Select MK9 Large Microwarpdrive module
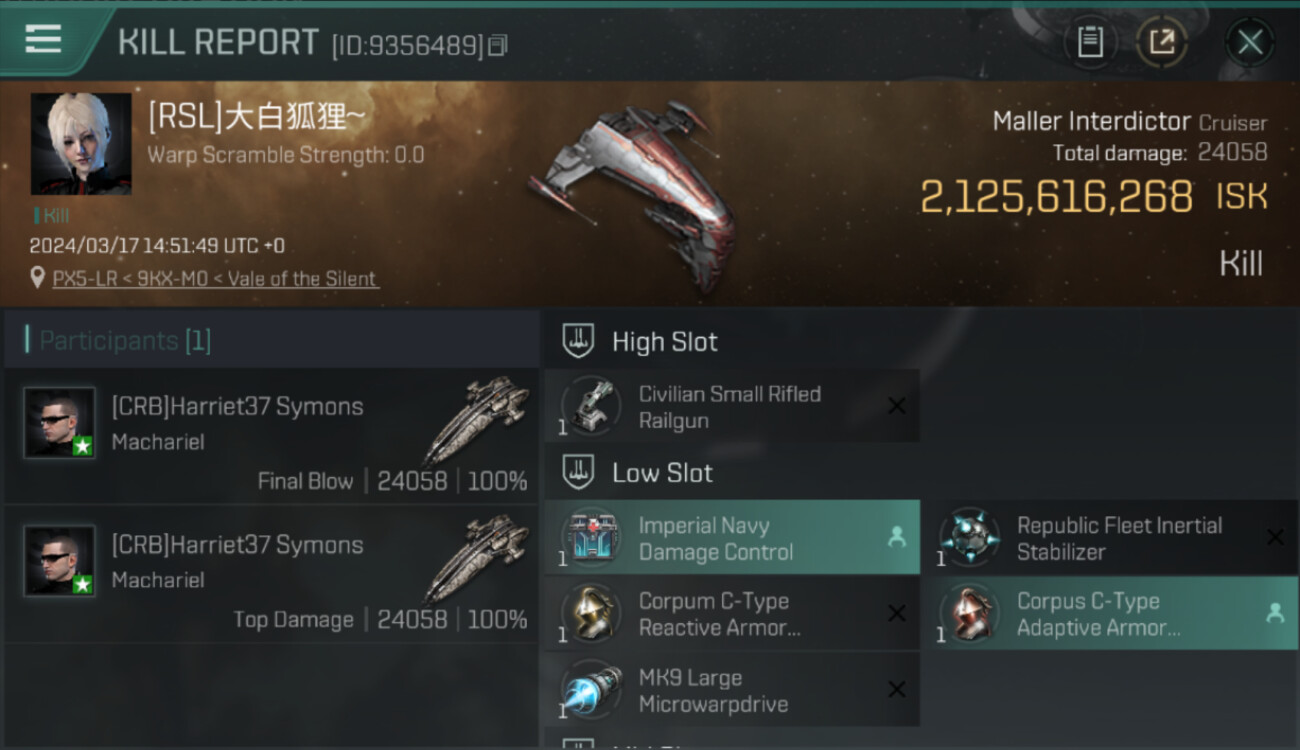This screenshot has height=750, width=1300. (732, 690)
